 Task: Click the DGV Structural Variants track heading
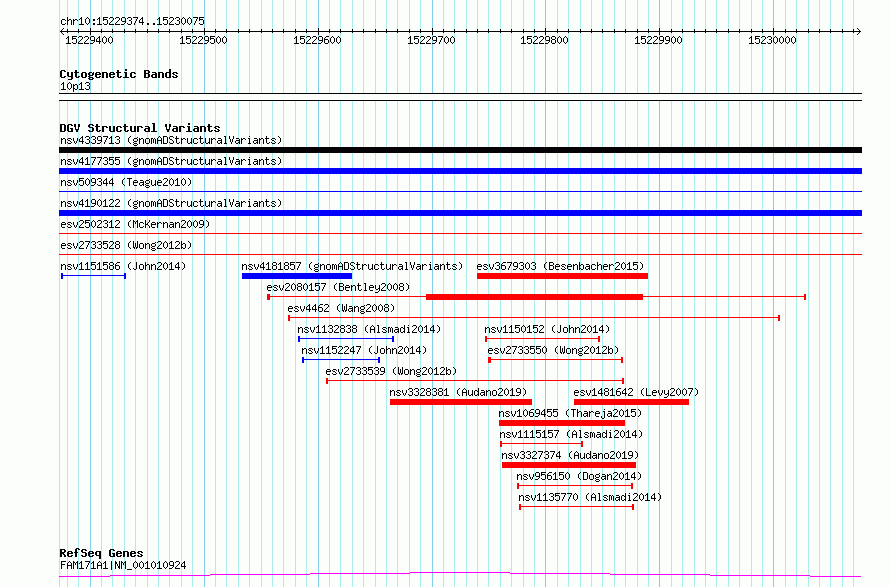pyautogui.click(x=140, y=128)
